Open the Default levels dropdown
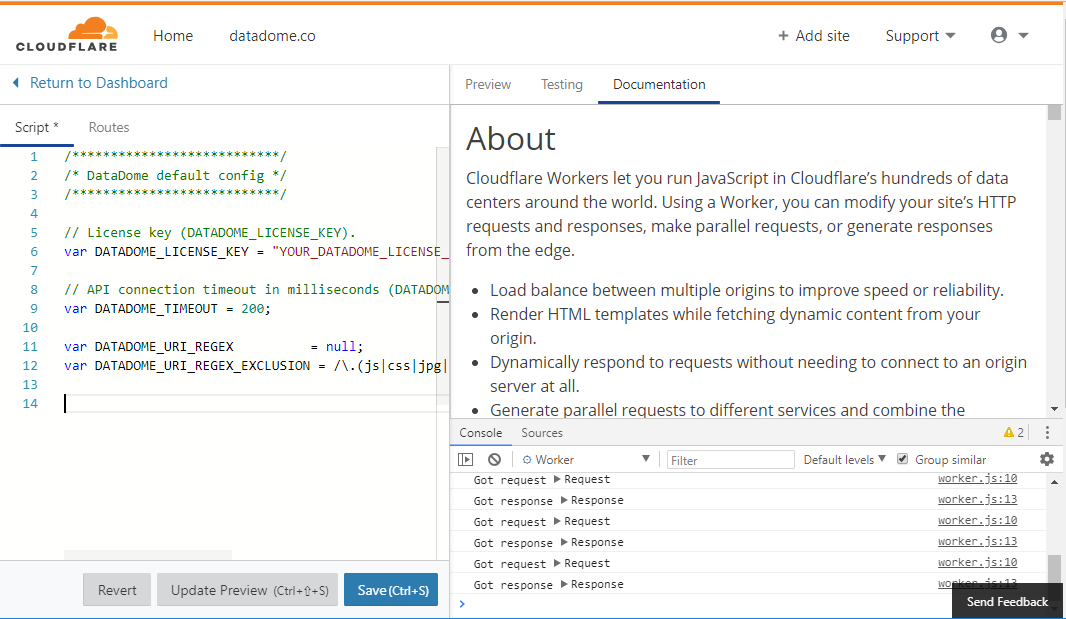This screenshot has height=619, width=1066. [845, 460]
